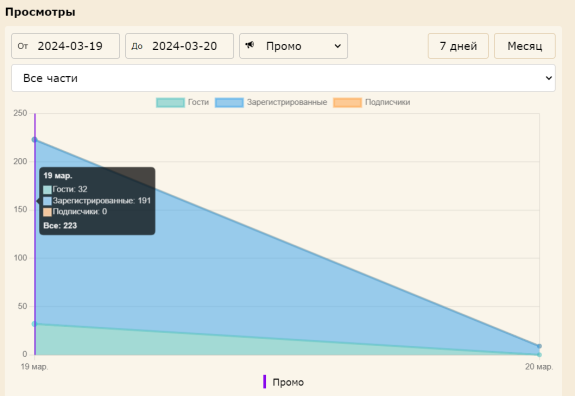Click the blue Зарегистрированные legend color box

coord(229,103)
